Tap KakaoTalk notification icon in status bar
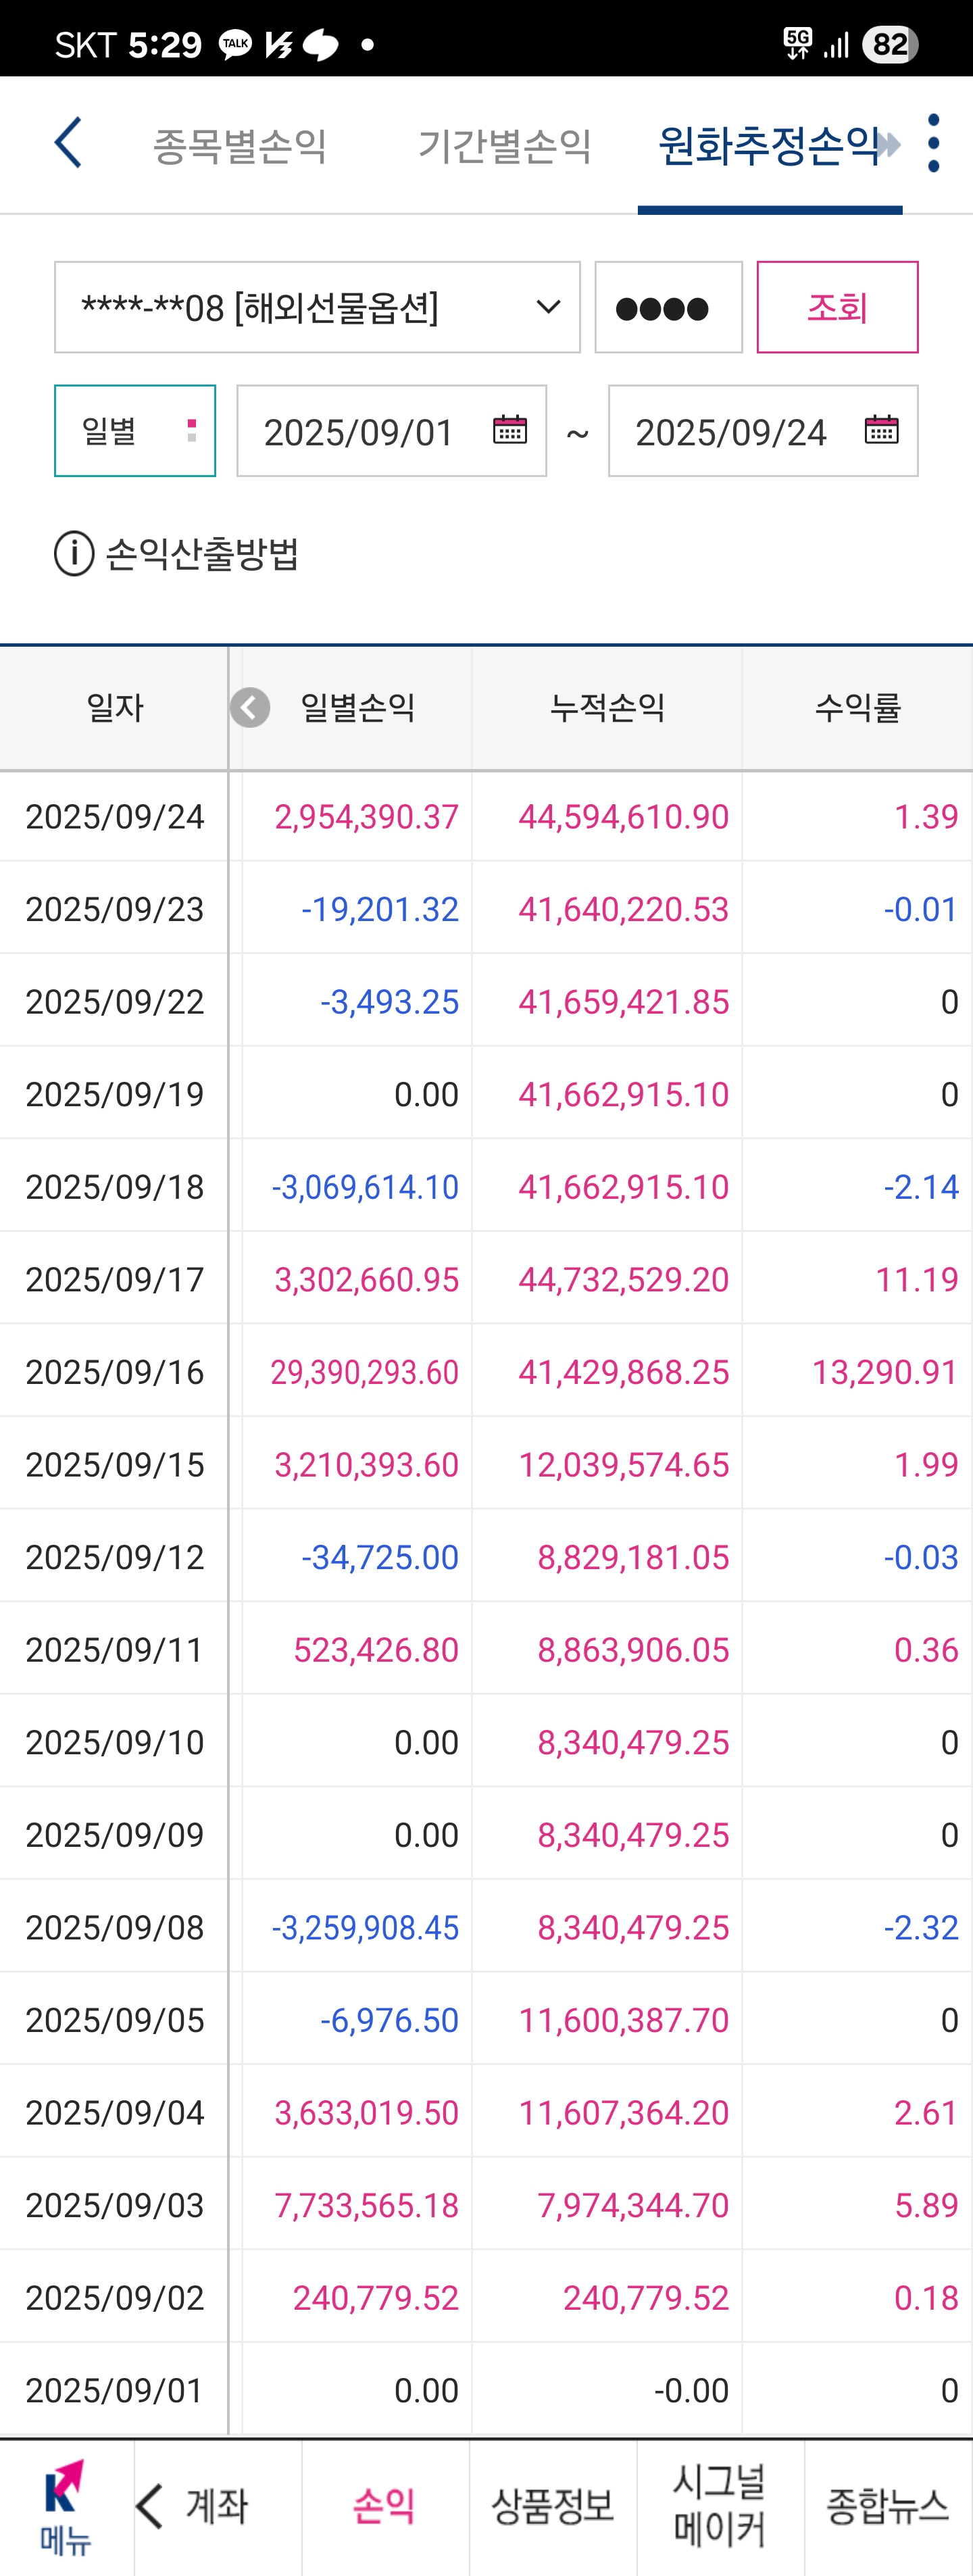 tap(236, 44)
